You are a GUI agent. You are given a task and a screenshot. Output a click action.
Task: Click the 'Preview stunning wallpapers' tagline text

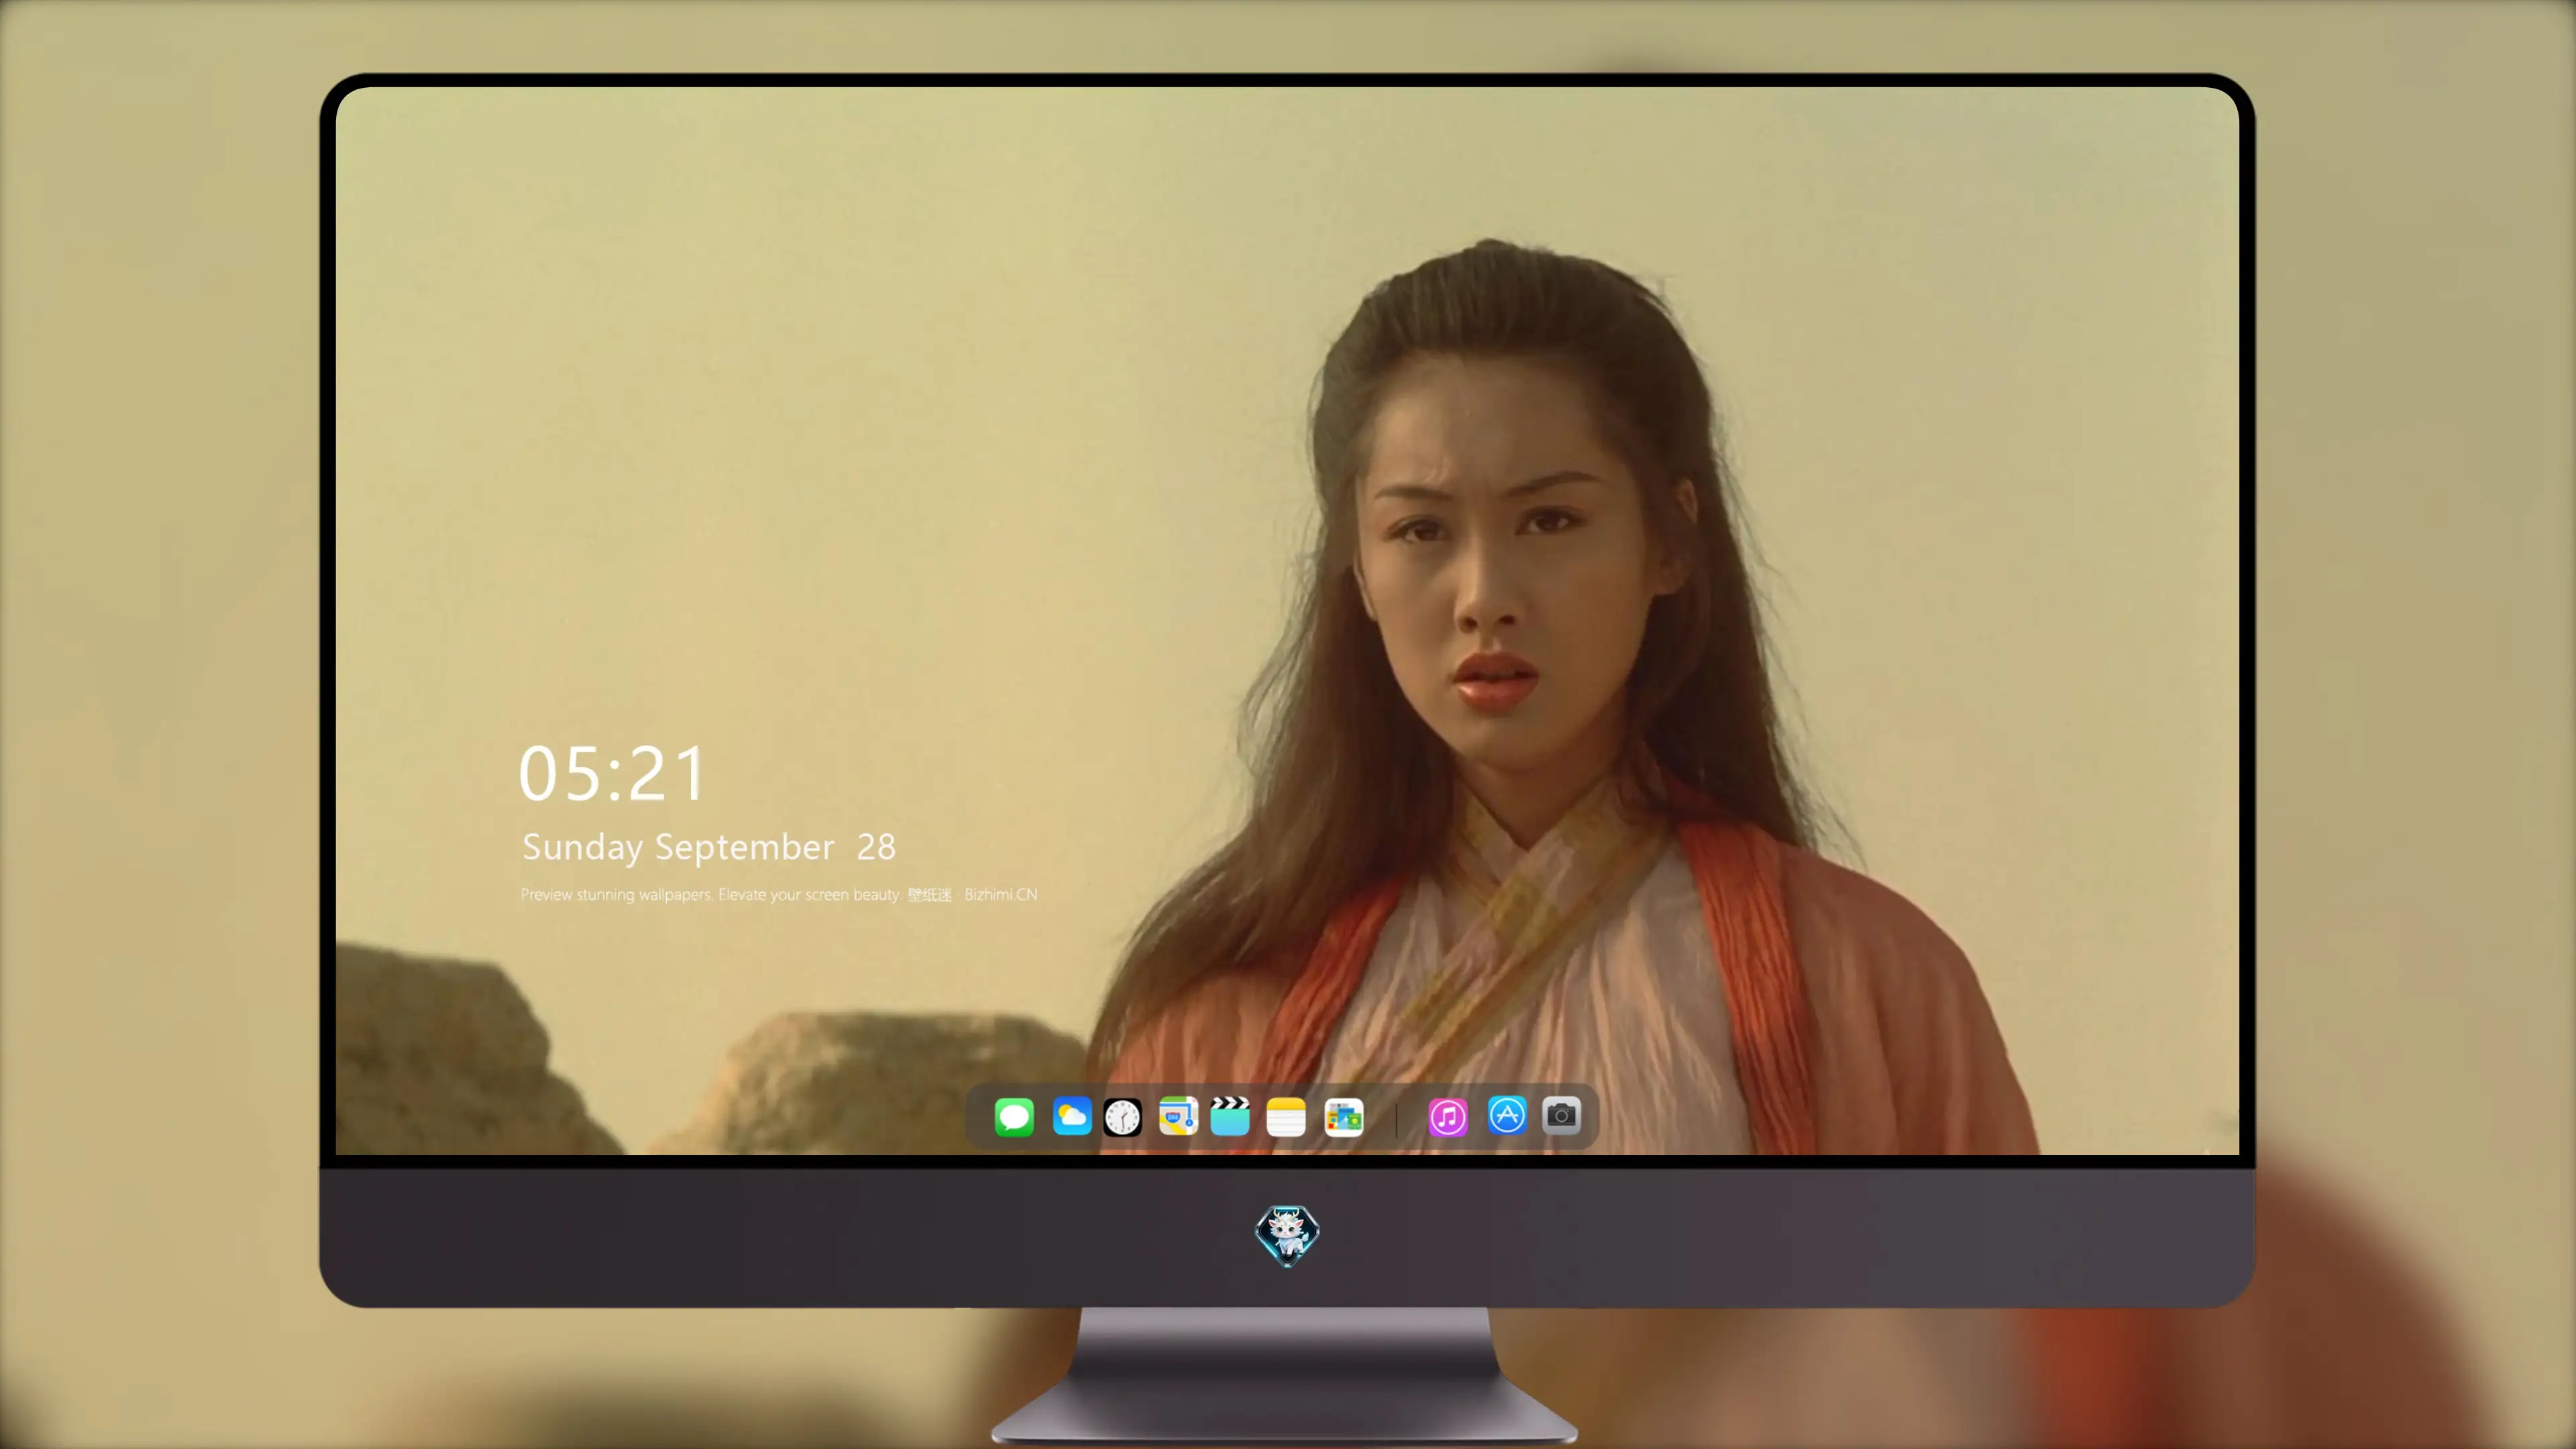778,894
